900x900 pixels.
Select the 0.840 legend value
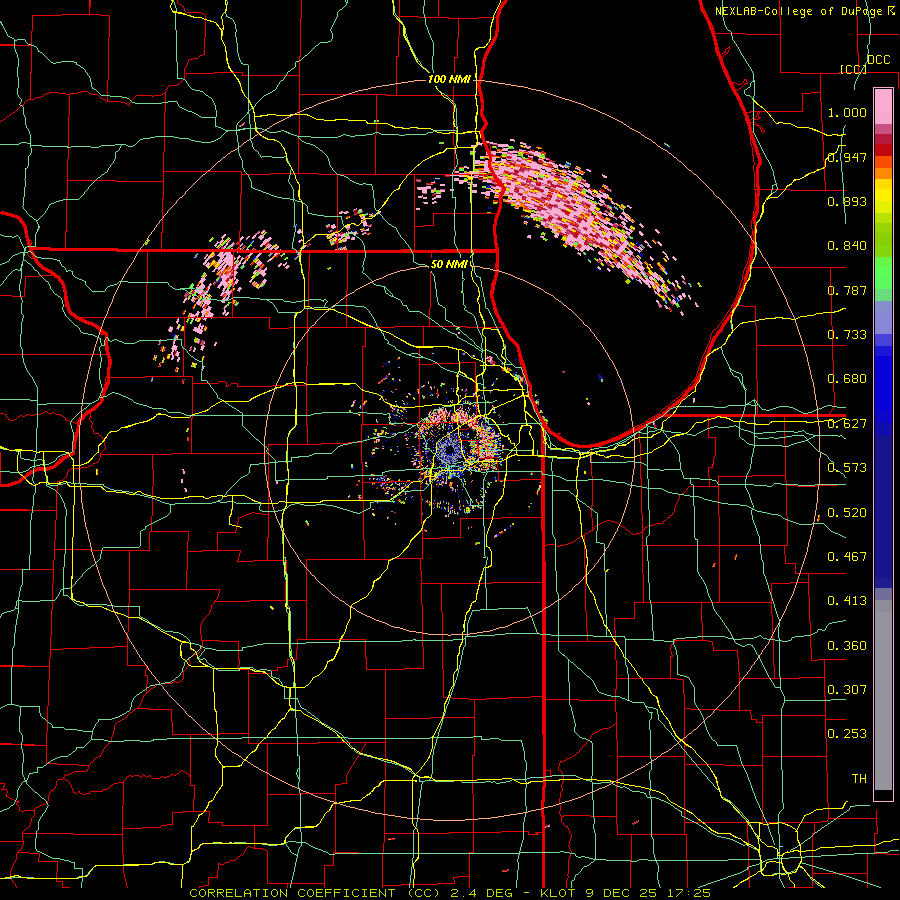(x=847, y=246)
